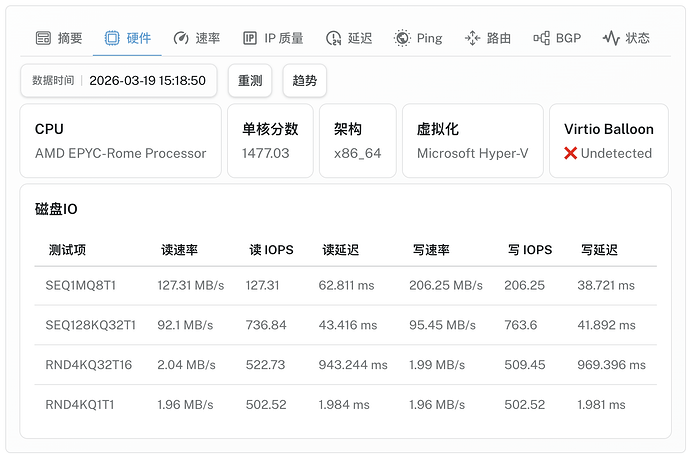Viewport: 690px width, 457px height.
Task: Click the 写延迟 column header
Action: [600, 250]
